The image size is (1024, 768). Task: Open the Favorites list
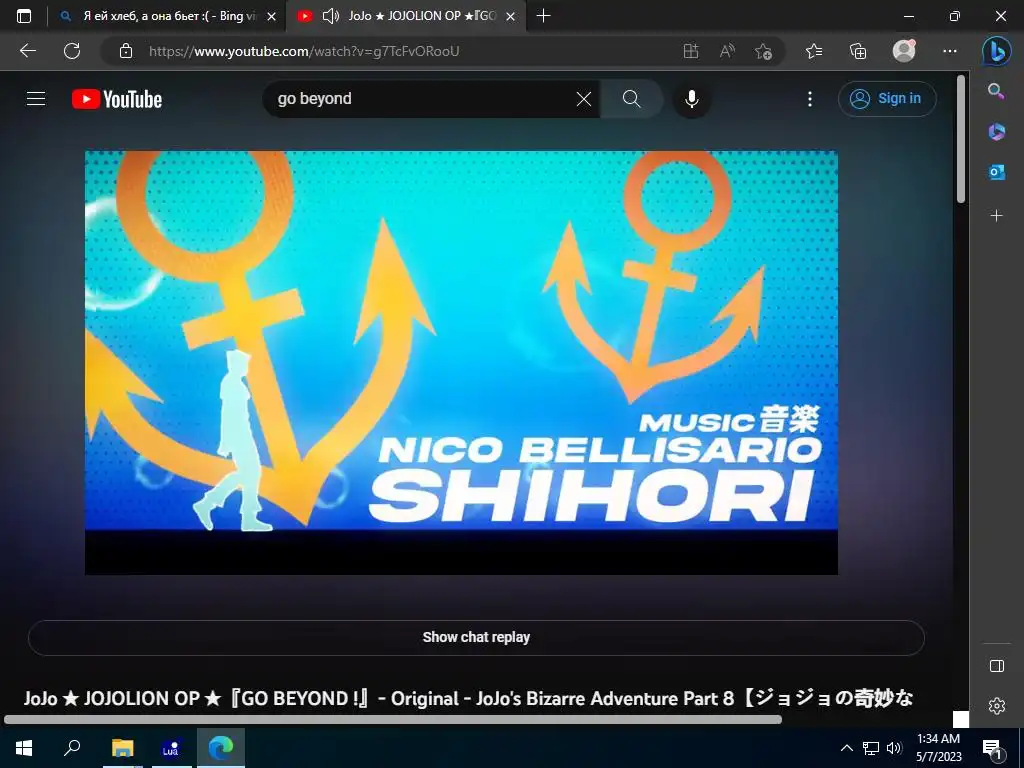point(814,51)
